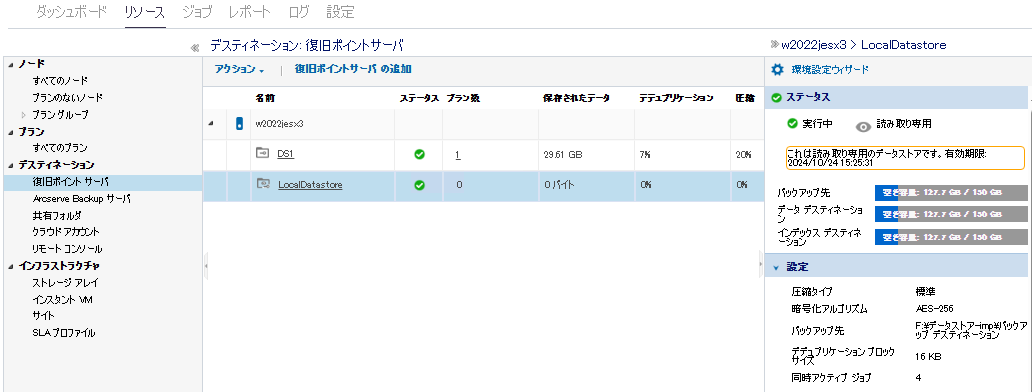
Task: Collapse the 設定 section
Action: point(776,268)
